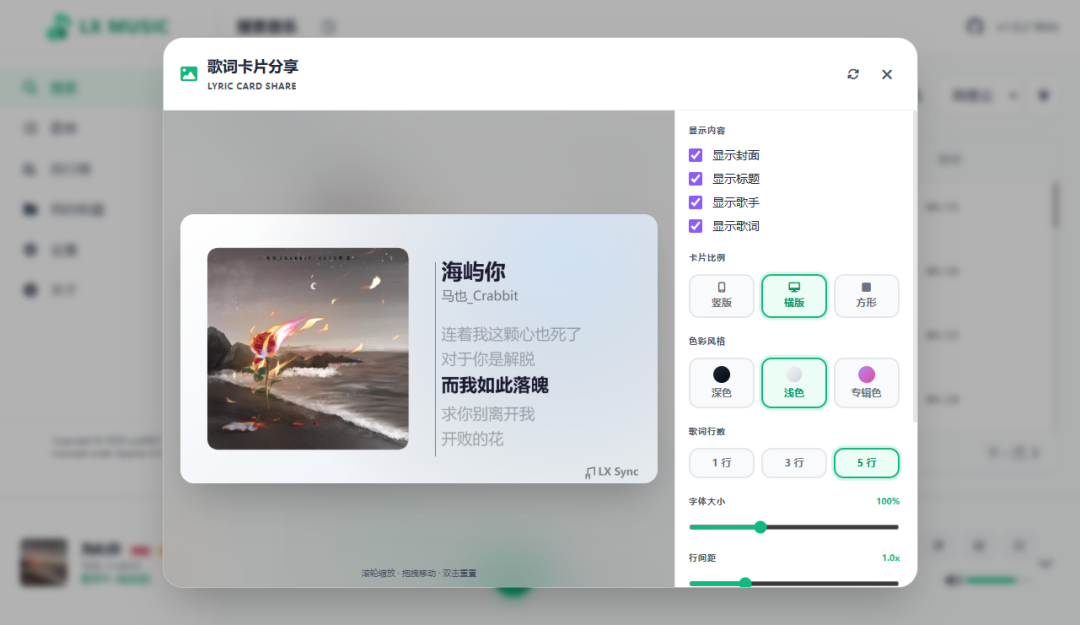Click the highlighted lyric 而我如此落魄

(x=495, y=385)
